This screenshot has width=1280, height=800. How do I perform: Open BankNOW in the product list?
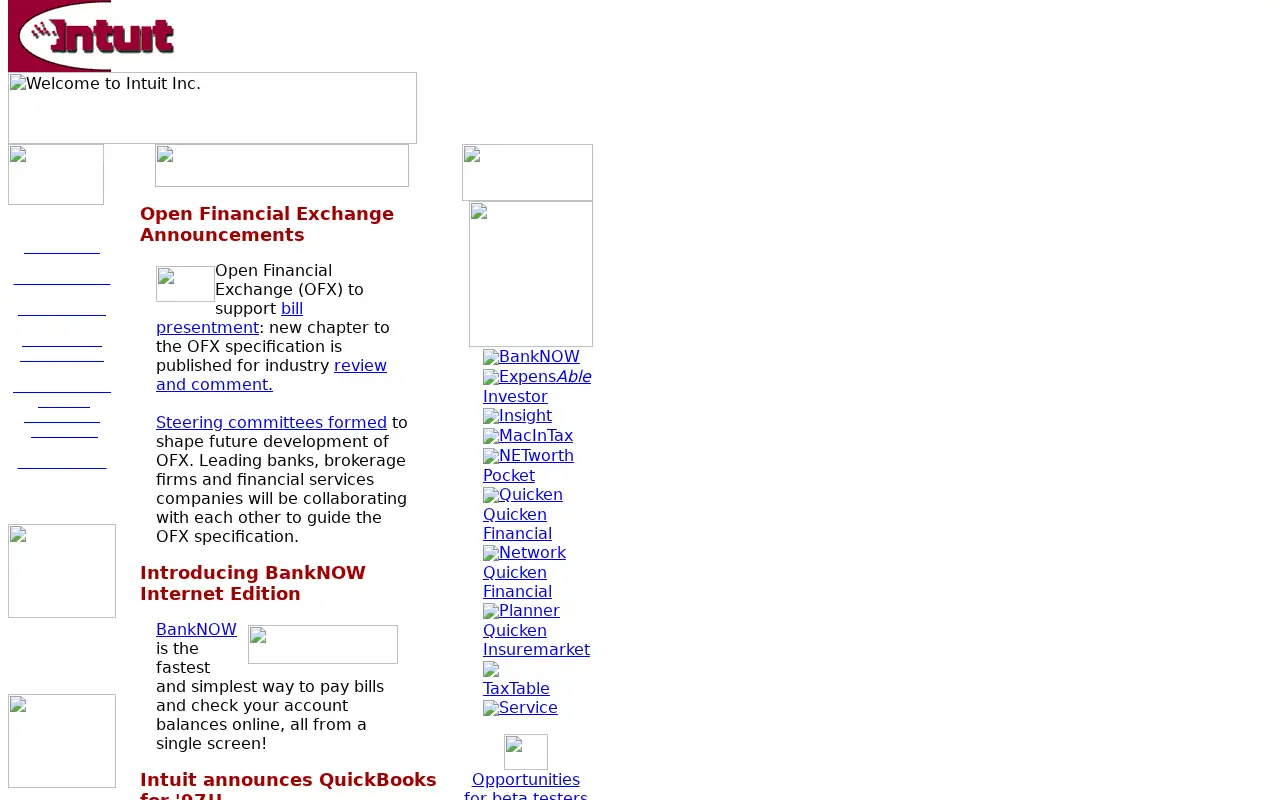tap(531, 357)
